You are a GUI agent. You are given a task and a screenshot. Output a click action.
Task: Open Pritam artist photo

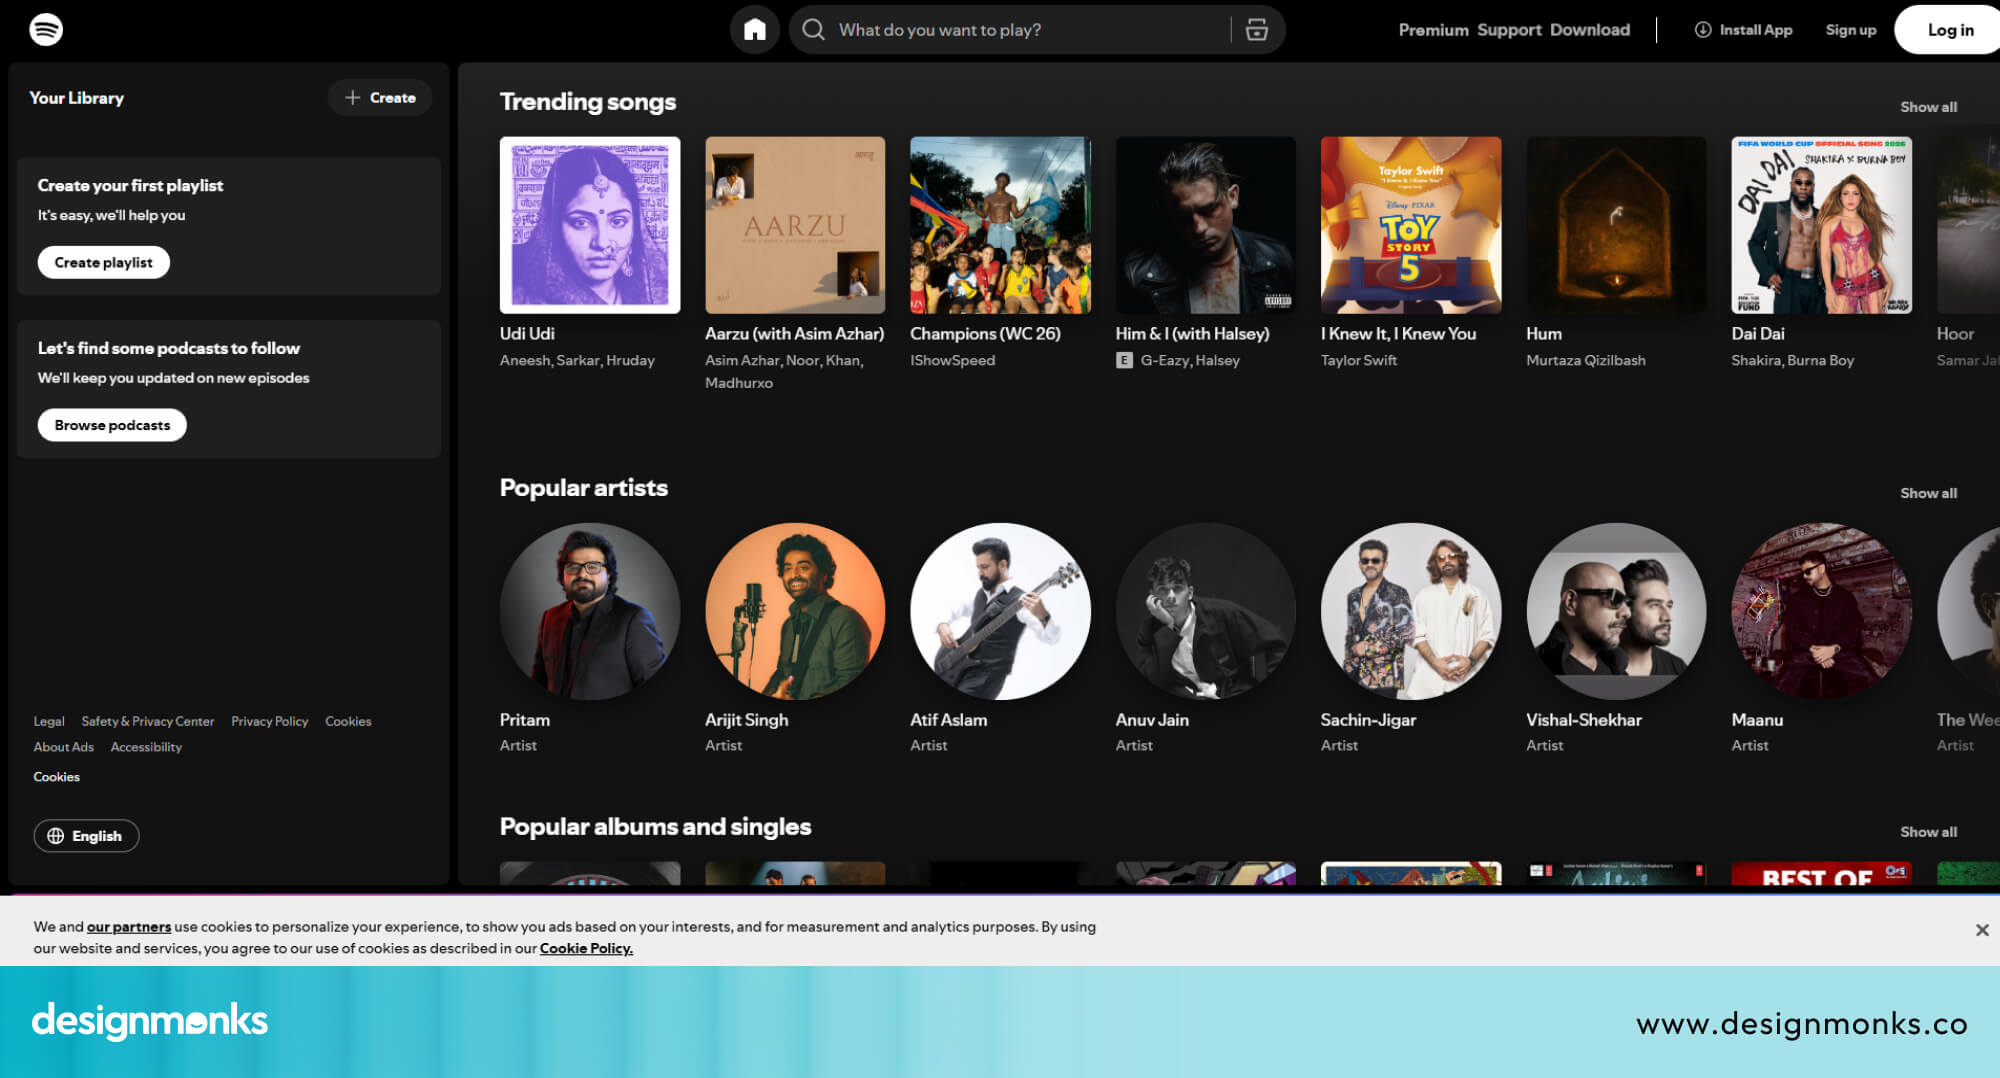(590, 611)
